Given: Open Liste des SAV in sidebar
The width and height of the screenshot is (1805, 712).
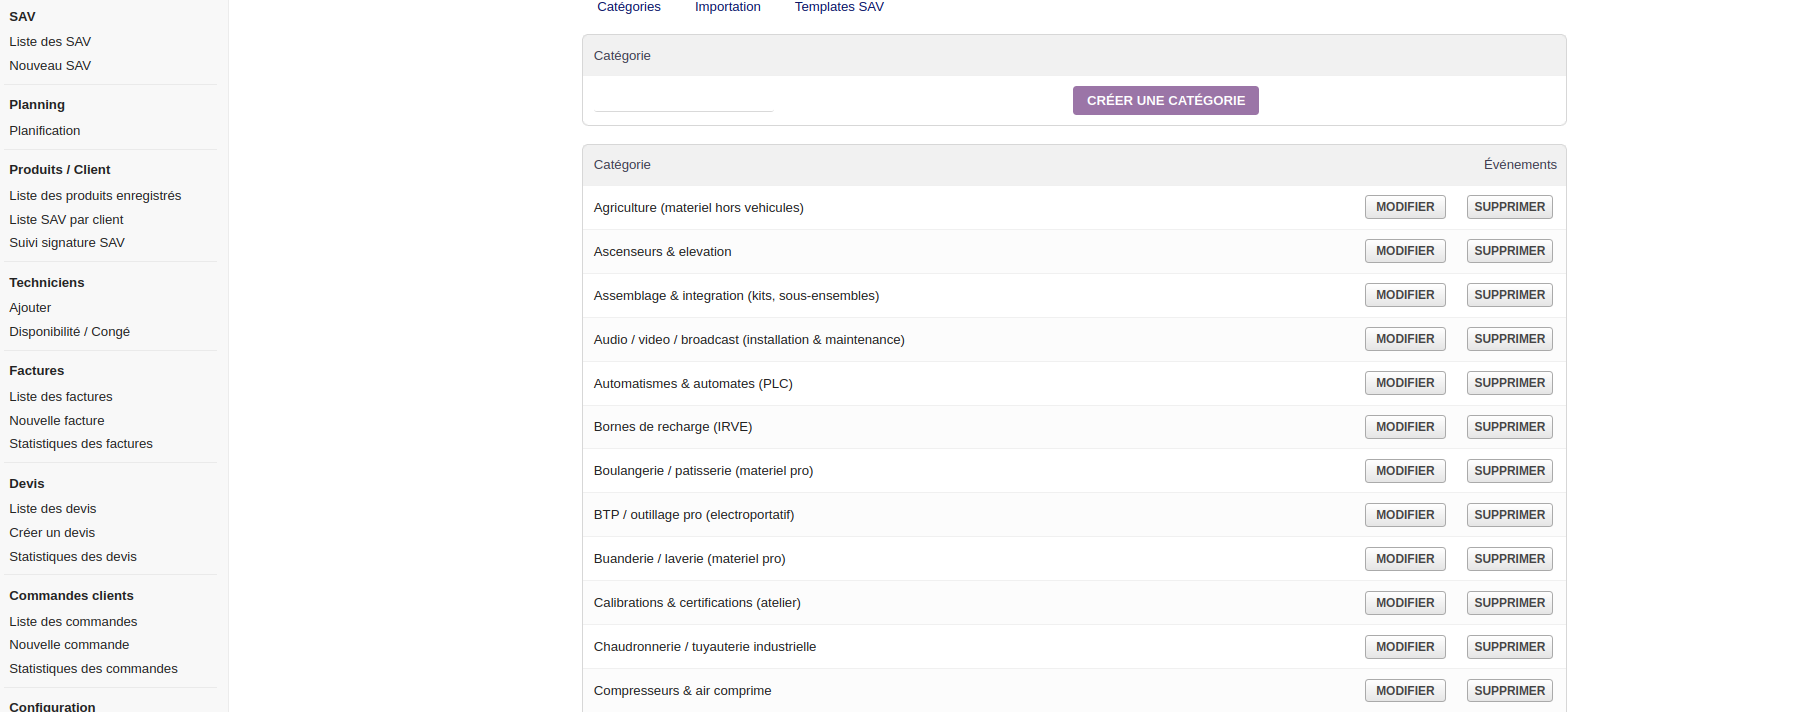Looking at the screenshot, I should tap(50, 42).
